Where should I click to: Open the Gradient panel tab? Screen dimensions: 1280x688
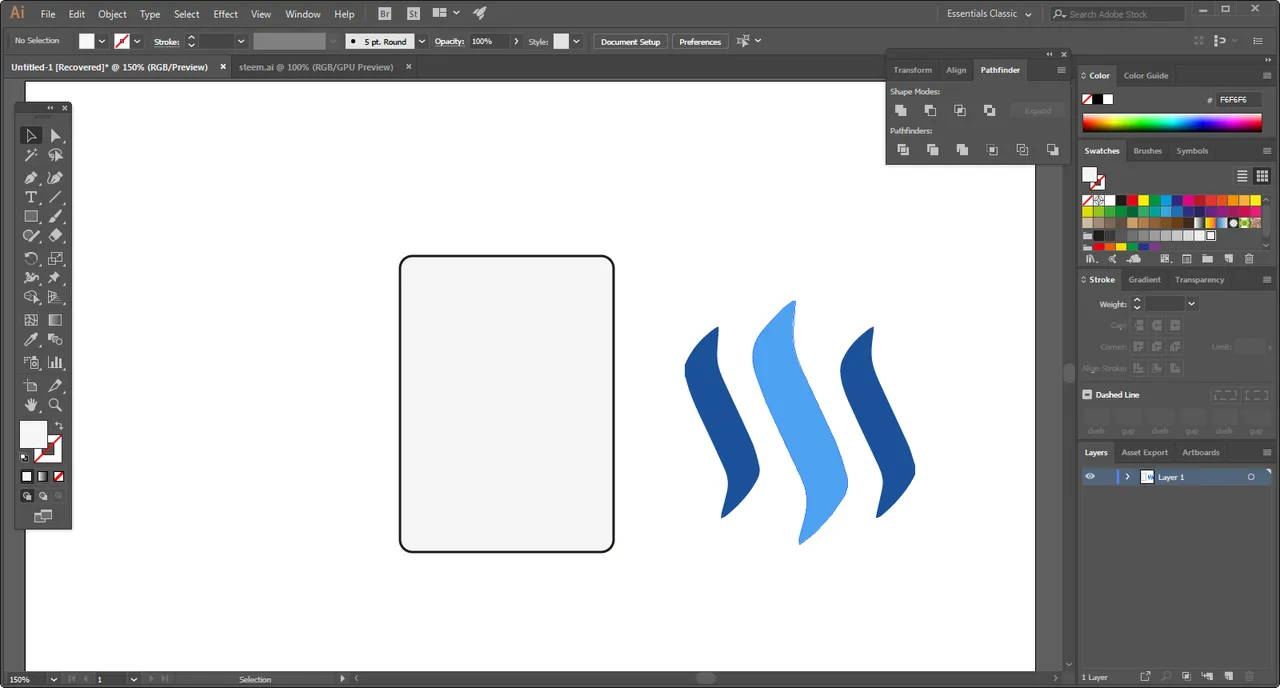pyautogui.click(x=1144, y=280)
